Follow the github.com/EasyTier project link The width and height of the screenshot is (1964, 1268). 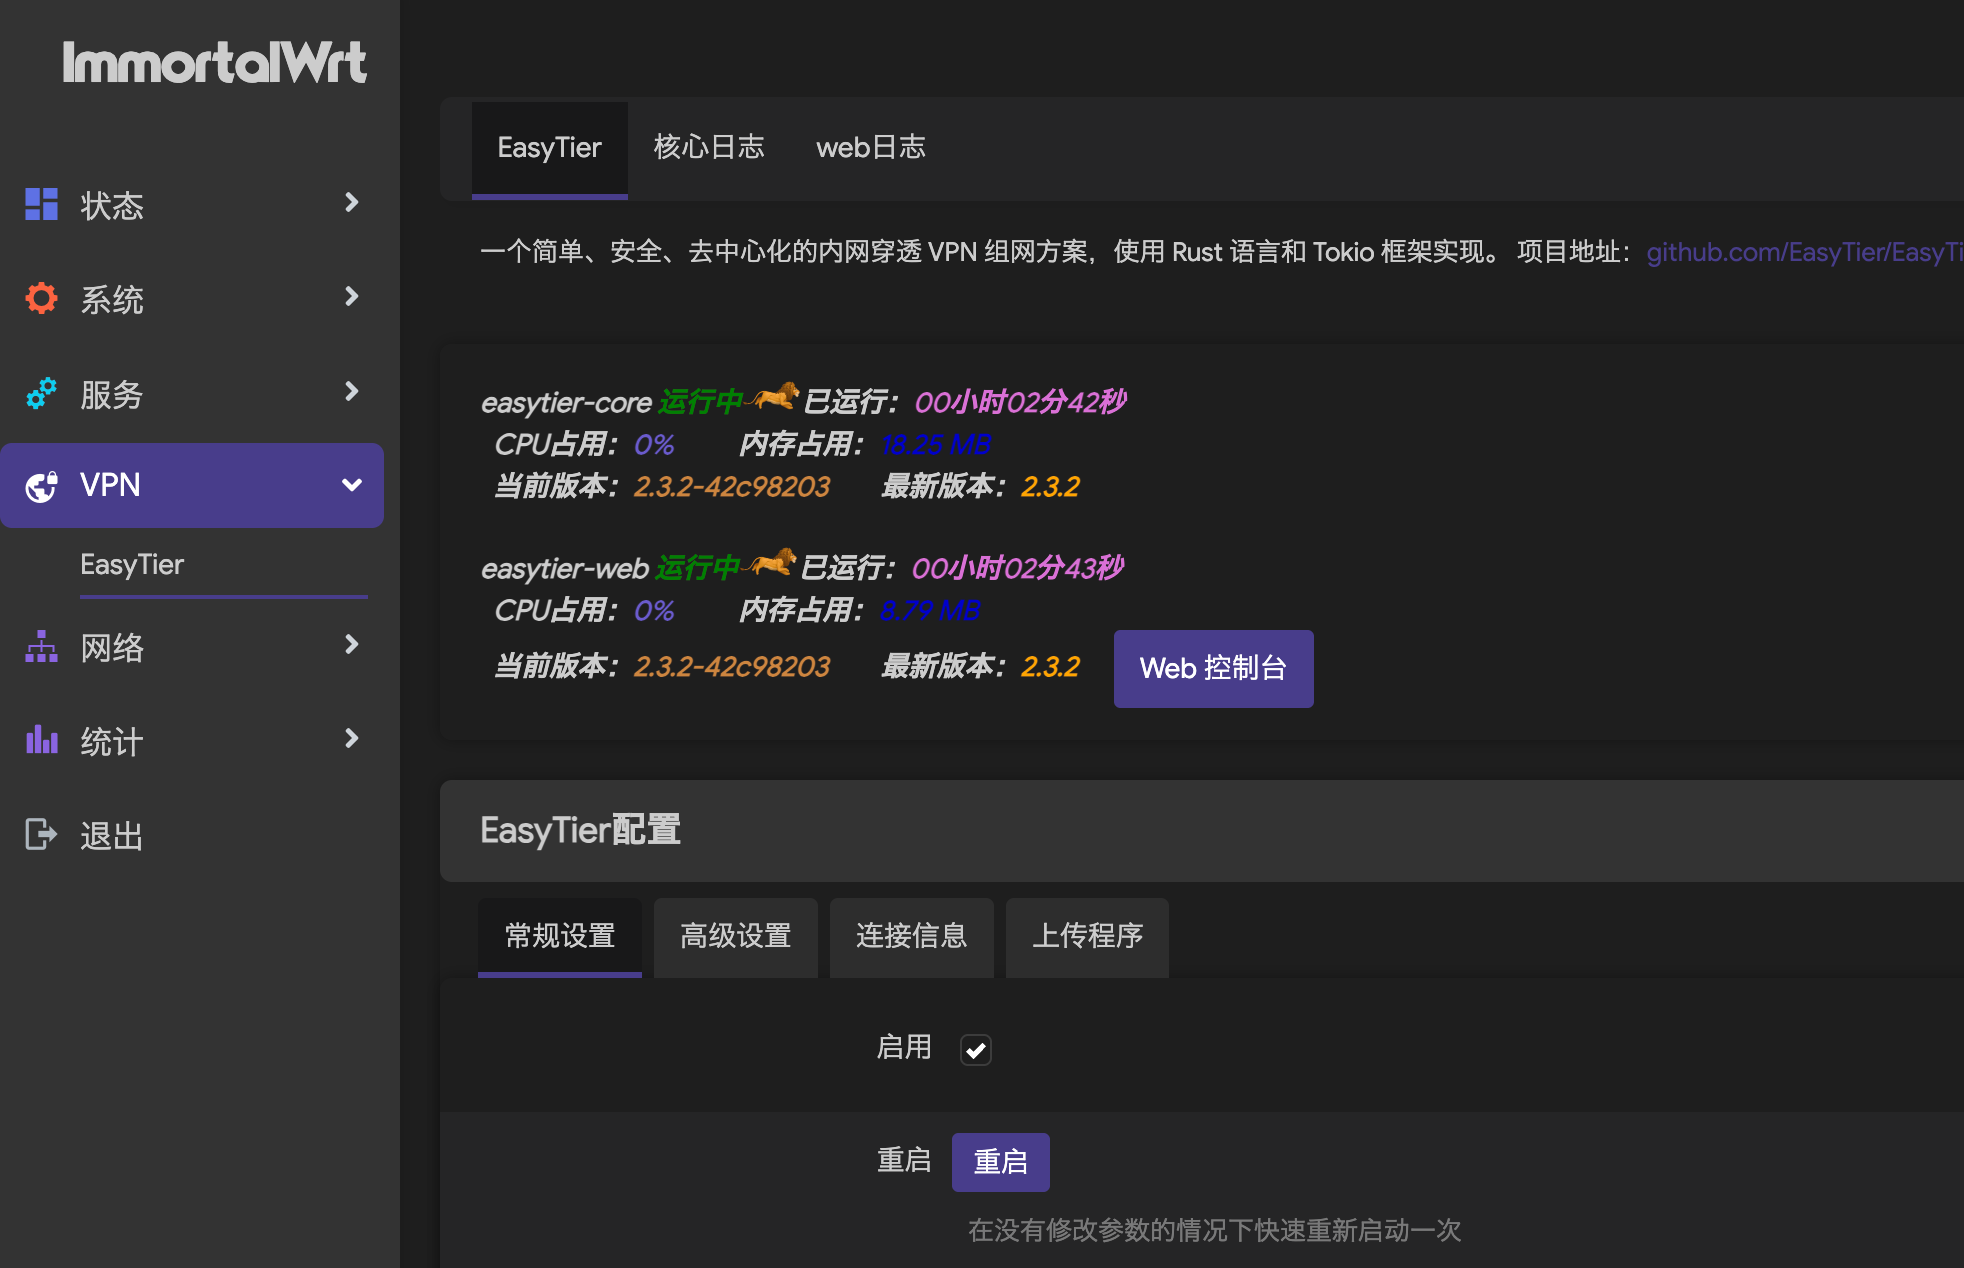(1800, 252)
